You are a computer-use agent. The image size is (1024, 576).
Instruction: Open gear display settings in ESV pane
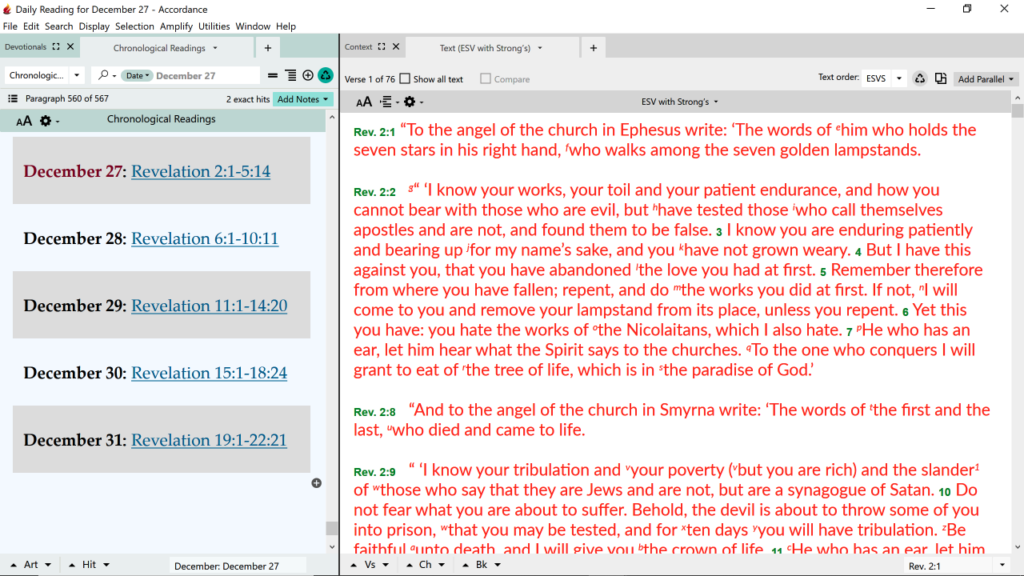(x=413, y=102)
